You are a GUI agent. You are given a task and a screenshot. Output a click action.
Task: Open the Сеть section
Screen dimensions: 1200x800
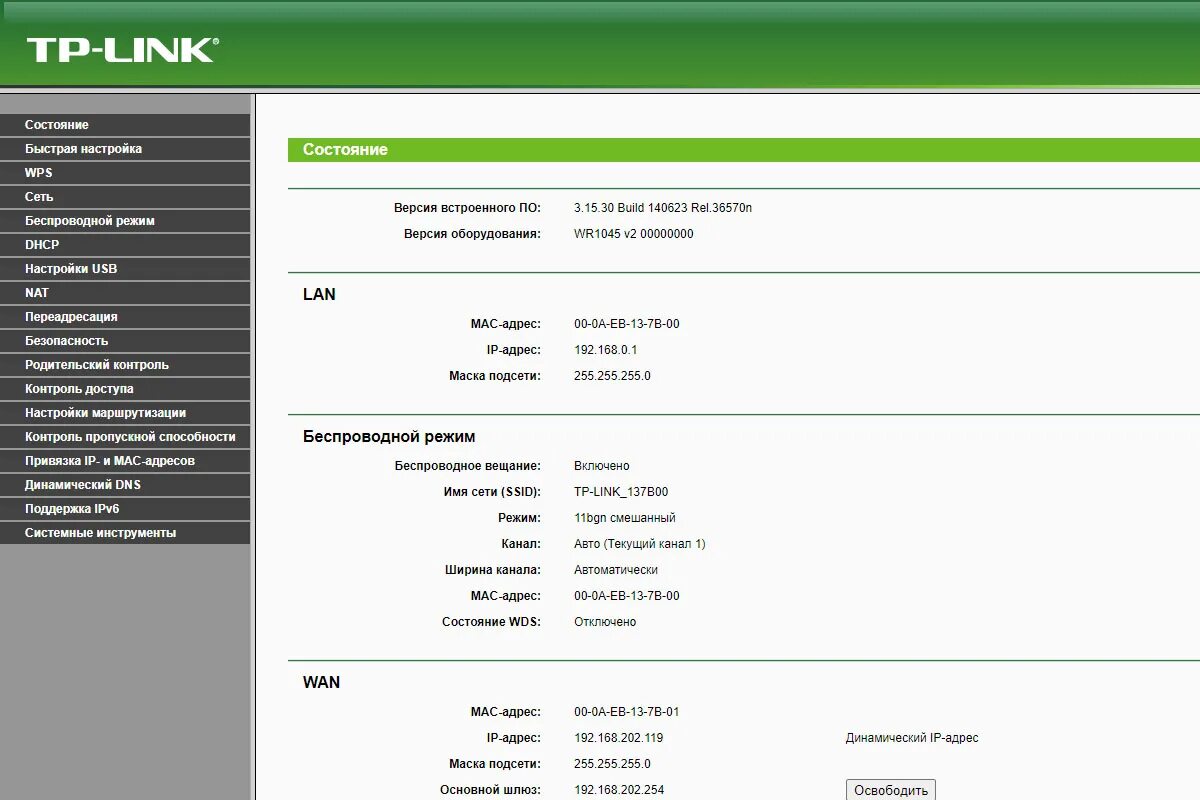click(x=125, y=197)
